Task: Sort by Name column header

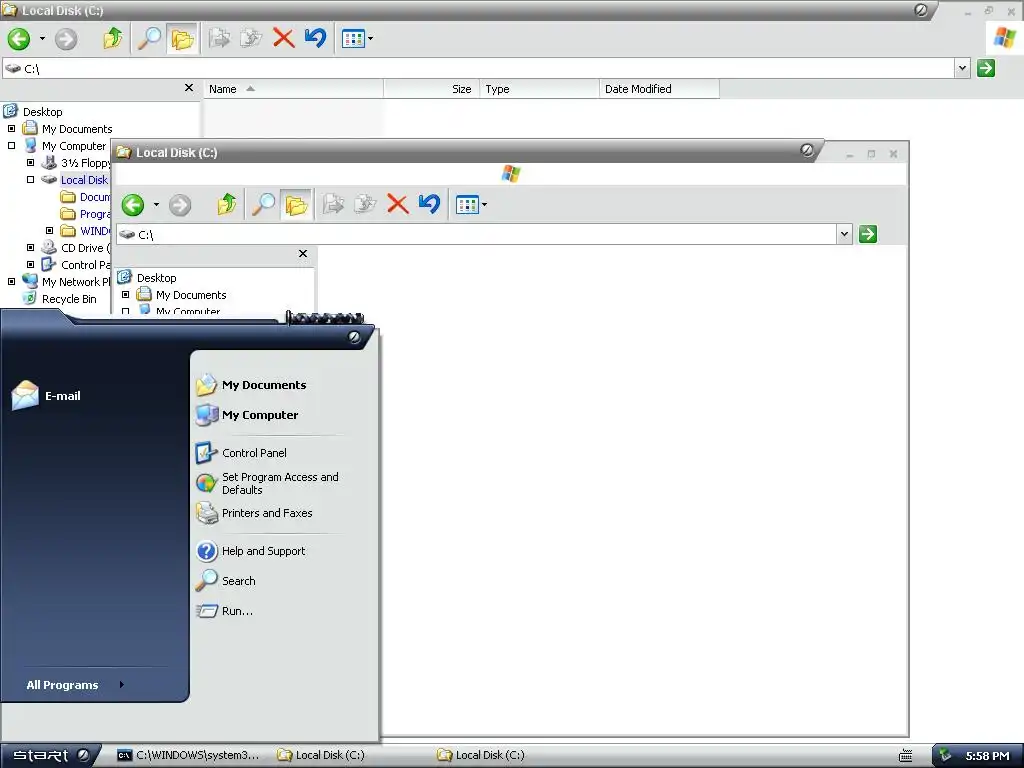Action: [x=293, y=89]
